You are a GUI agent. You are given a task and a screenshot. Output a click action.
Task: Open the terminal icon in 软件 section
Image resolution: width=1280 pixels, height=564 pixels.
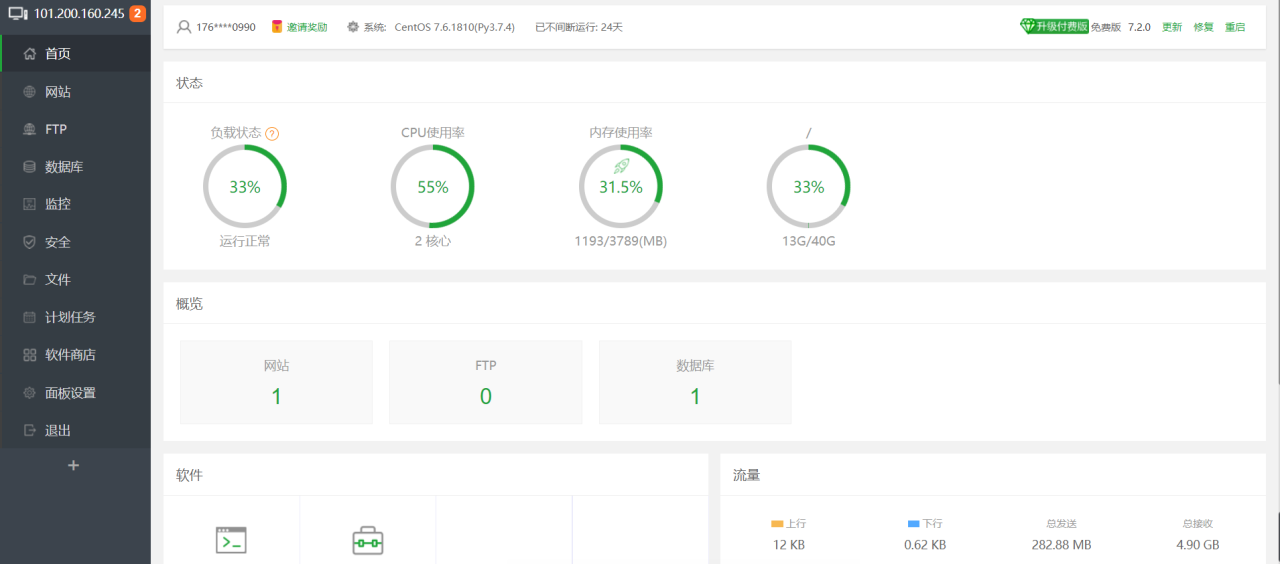pyautogui.click(x=231, y=540)
